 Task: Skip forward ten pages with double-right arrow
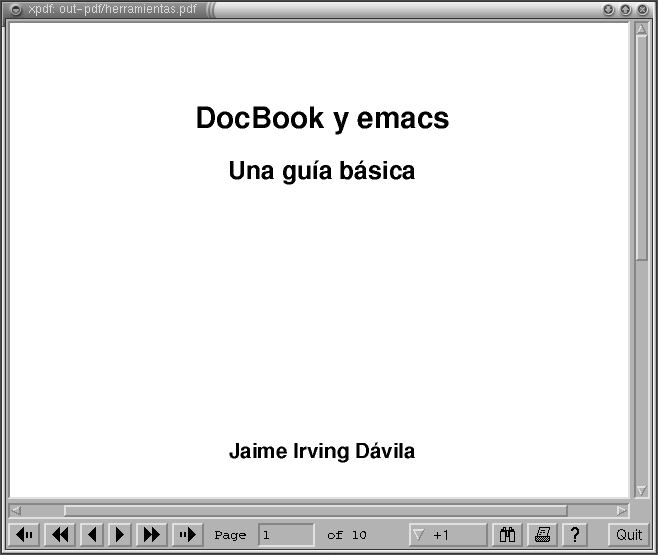tap(151, 535)
